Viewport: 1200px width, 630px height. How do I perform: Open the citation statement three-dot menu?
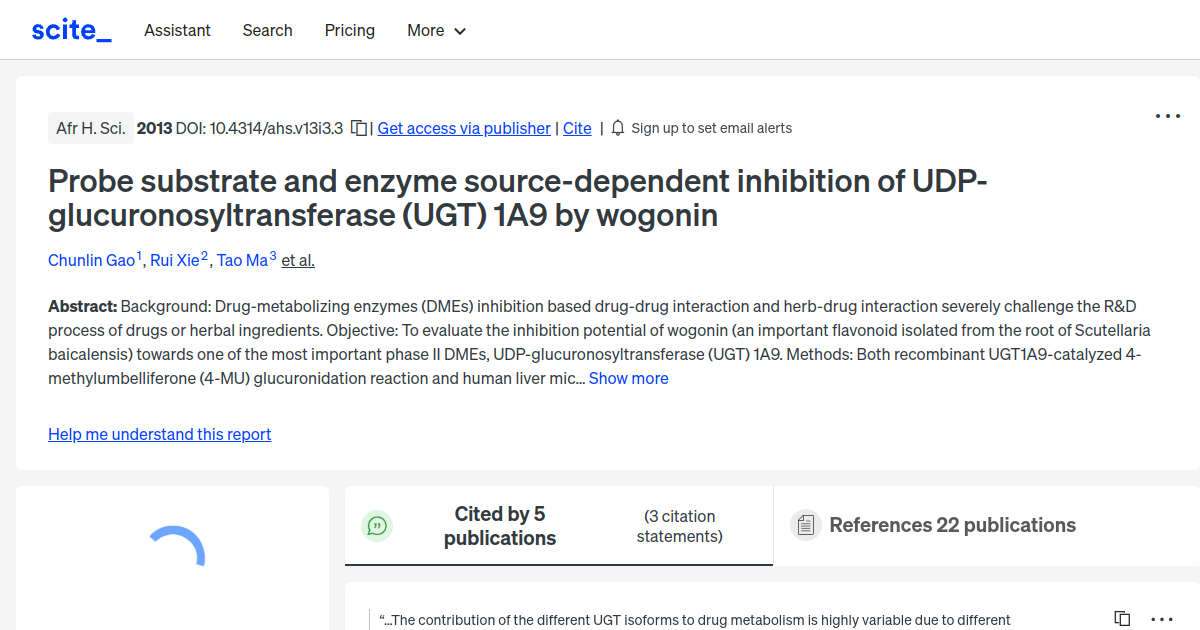[1162, 620]
